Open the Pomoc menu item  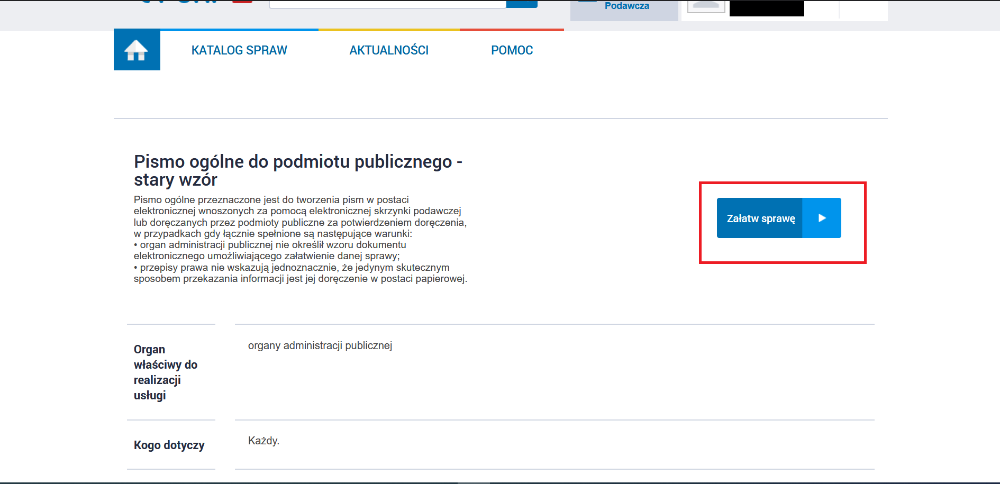pyautogui.click(x=511, y=51)
